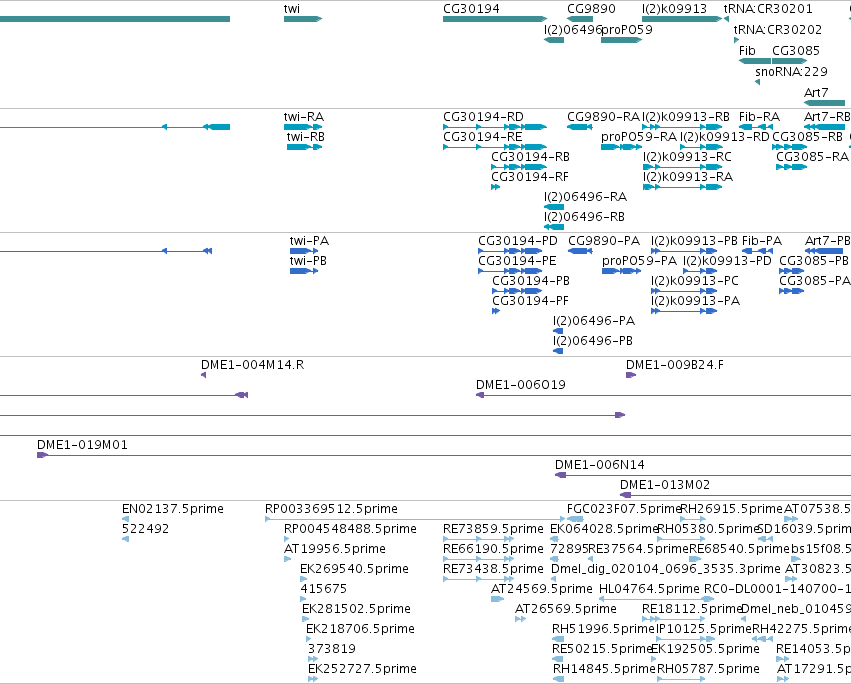Click the HL04764.5prime EST label
The width and height of the screenshot is (851, 684).
649,589
